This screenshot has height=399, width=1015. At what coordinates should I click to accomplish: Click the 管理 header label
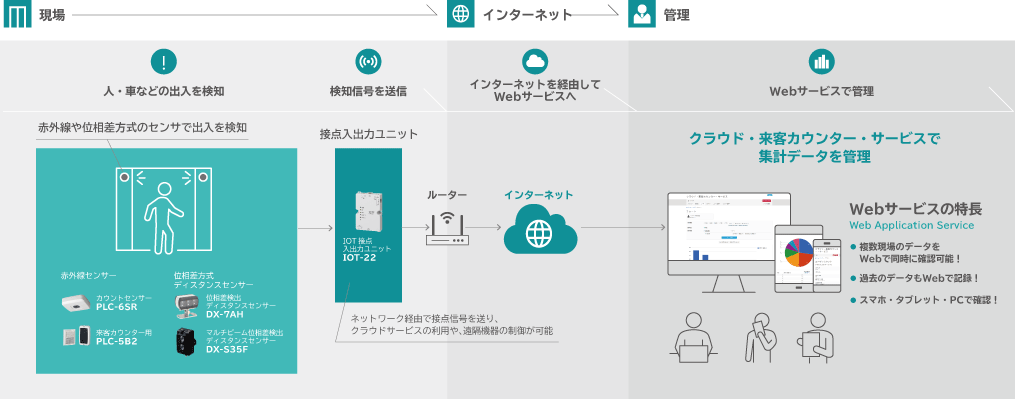coord(676,16)
